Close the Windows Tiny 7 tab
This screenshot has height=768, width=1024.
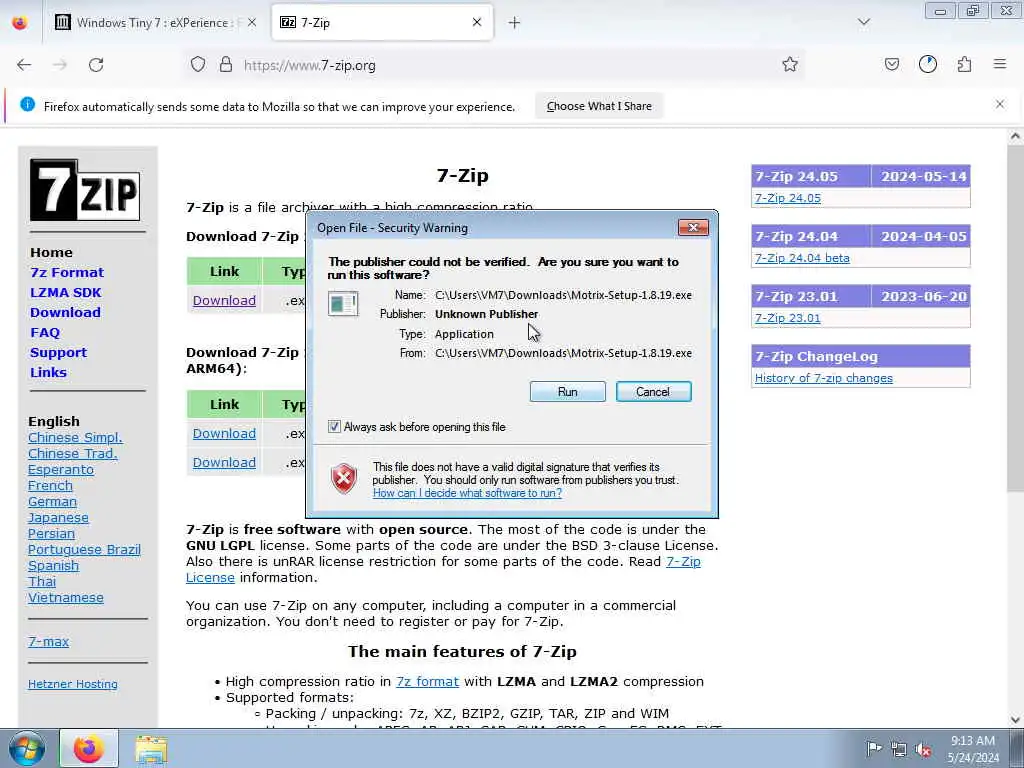[252, 23]
